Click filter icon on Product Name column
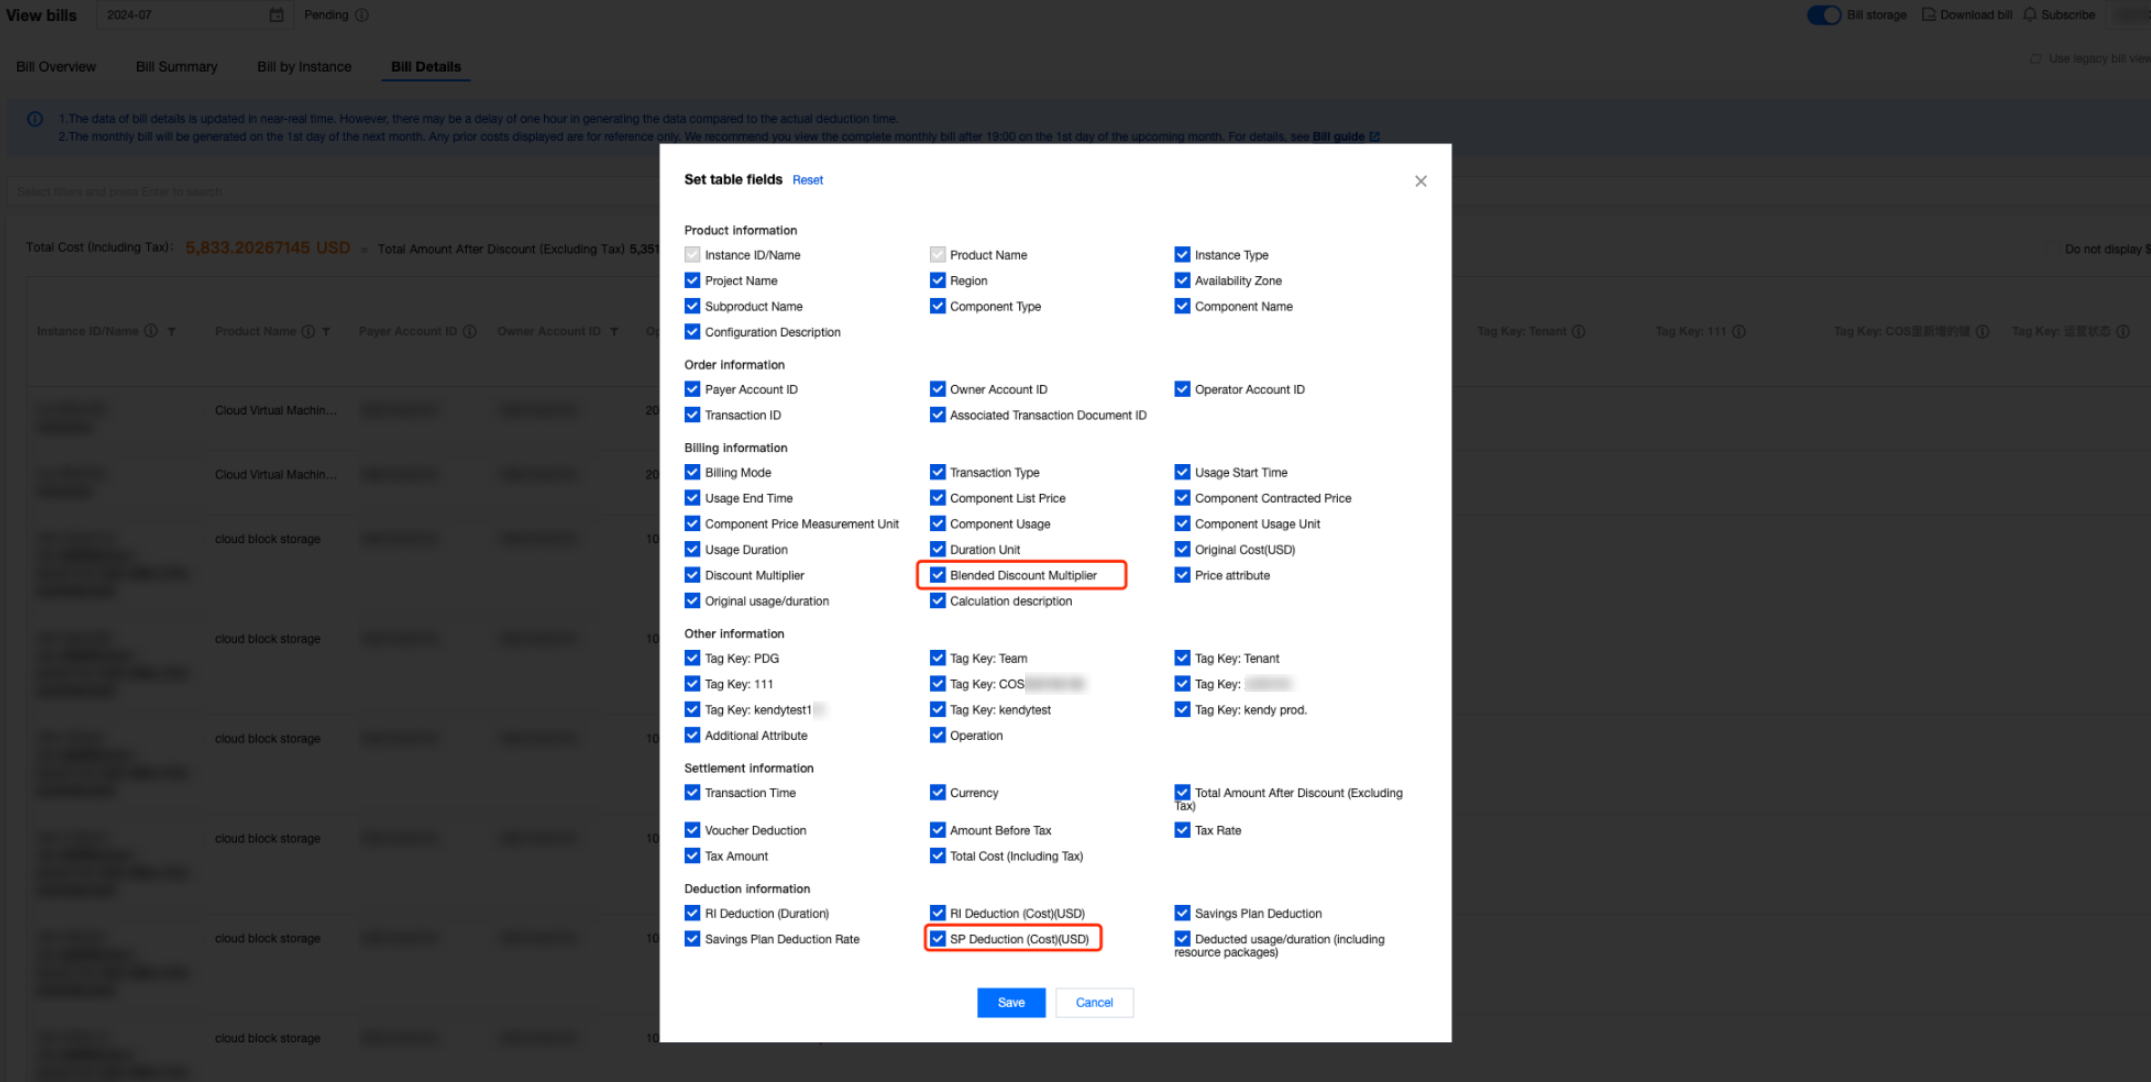This screenshot has height=1082, width=2151. (326, 332)
